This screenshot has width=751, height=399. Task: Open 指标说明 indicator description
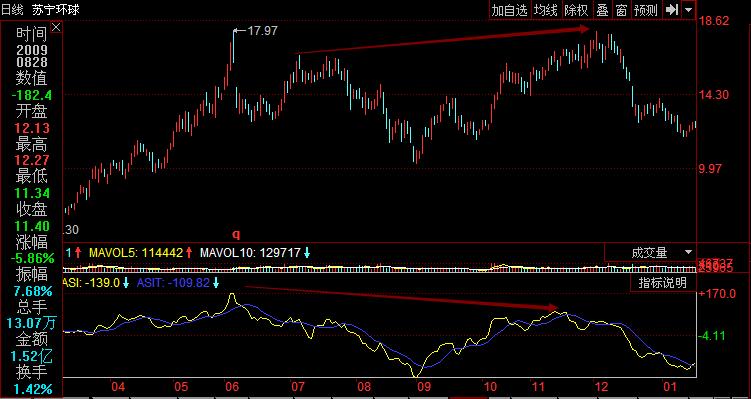pyautogui.click(x=662, y=283)
